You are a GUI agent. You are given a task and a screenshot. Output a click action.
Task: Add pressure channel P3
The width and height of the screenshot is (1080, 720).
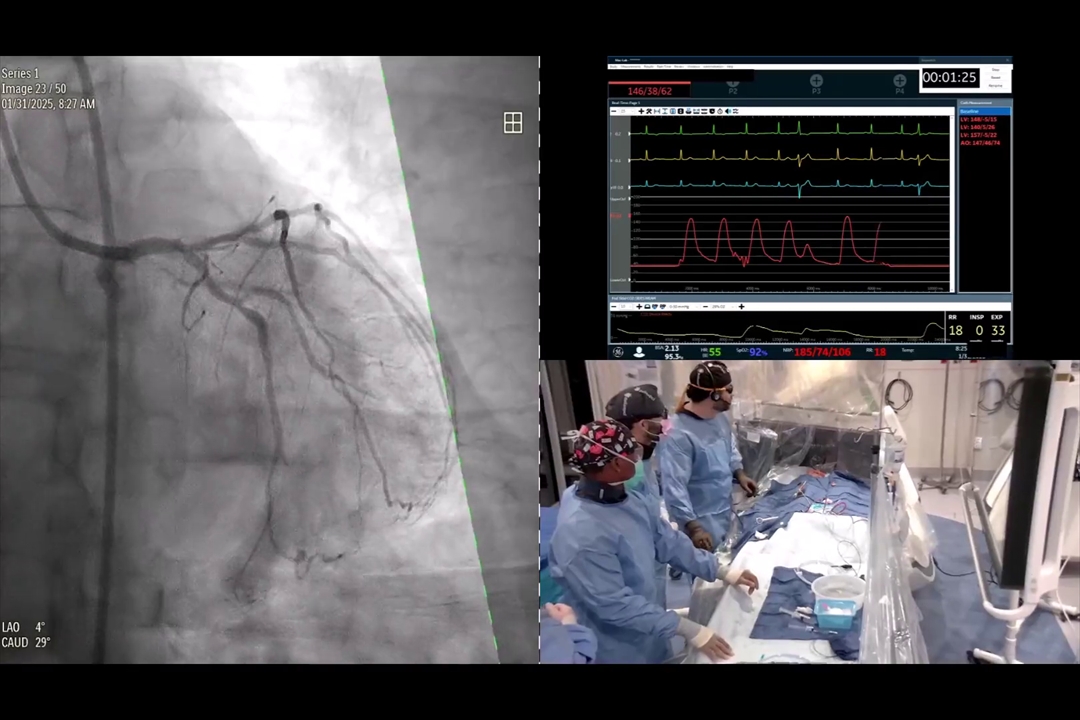pos(816,82)
